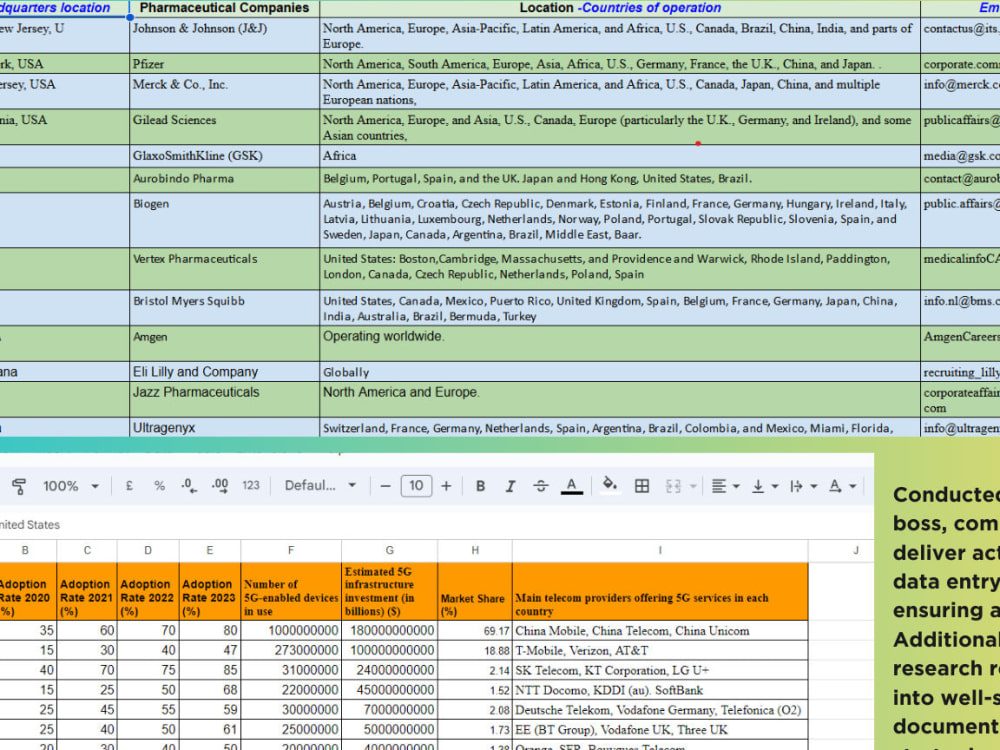Select the 'Merck & Co., Inc.' cell
This screenshot has width=1000, height=750.
click(224, 91)
